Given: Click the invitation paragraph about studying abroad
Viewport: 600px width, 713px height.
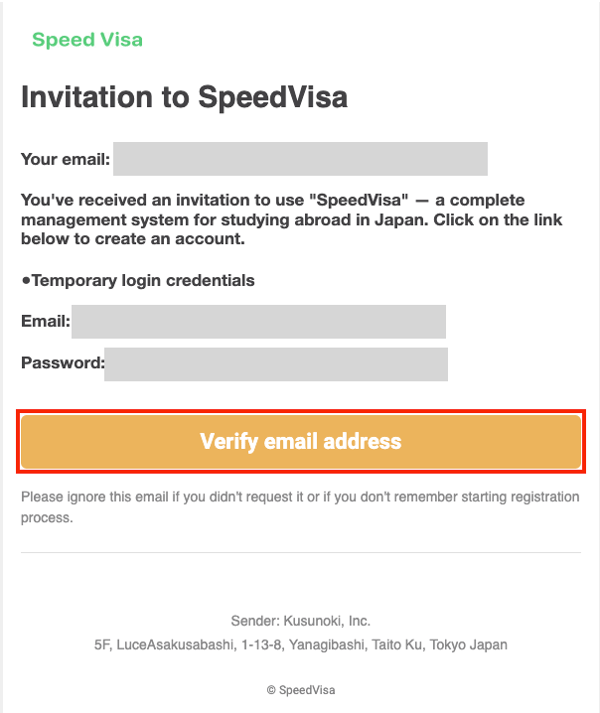Looking at the screenshot, I should (x=292, y=219).
